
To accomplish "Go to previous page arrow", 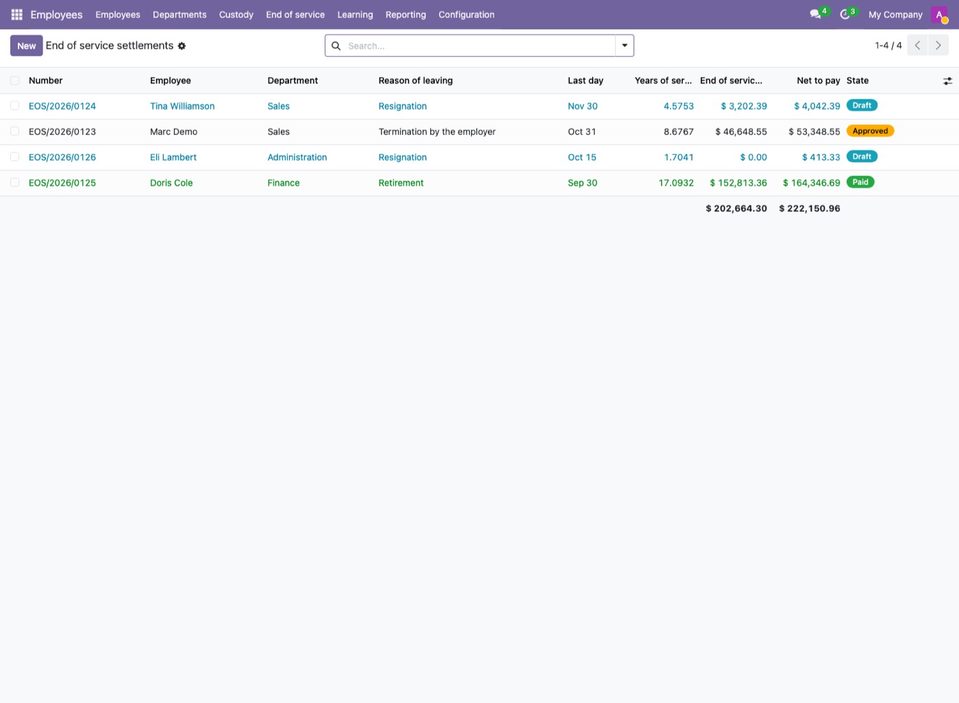I will (917, 45).
